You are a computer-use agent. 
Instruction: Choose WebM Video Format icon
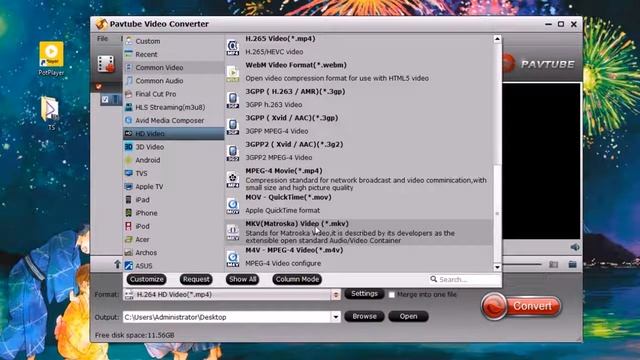233,74
